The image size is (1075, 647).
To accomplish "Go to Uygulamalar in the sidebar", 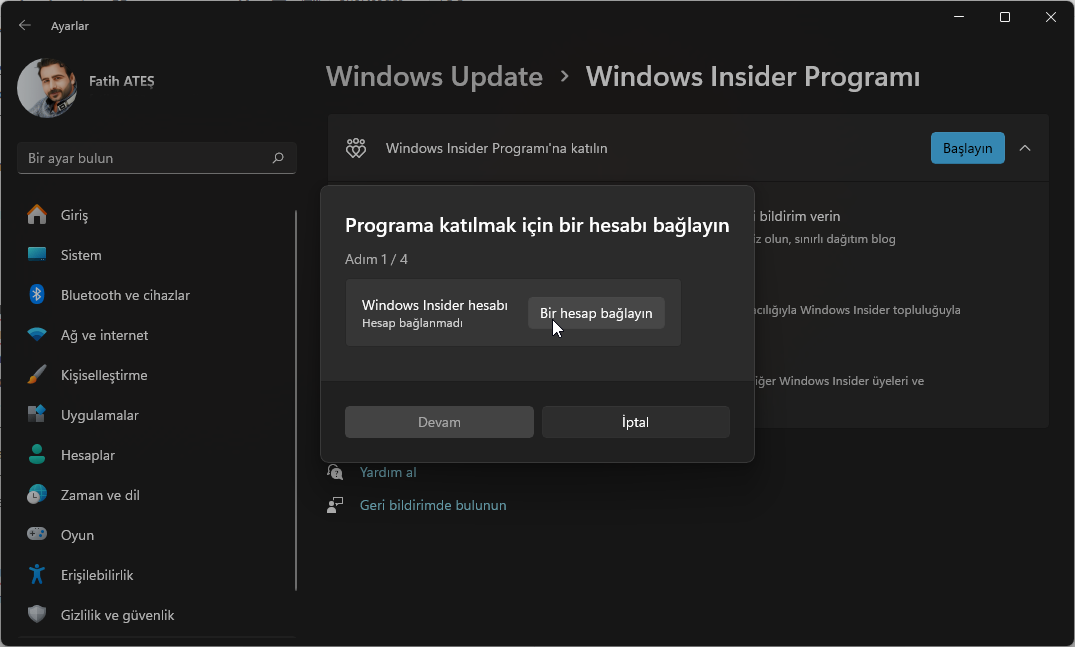I will 99,415.
